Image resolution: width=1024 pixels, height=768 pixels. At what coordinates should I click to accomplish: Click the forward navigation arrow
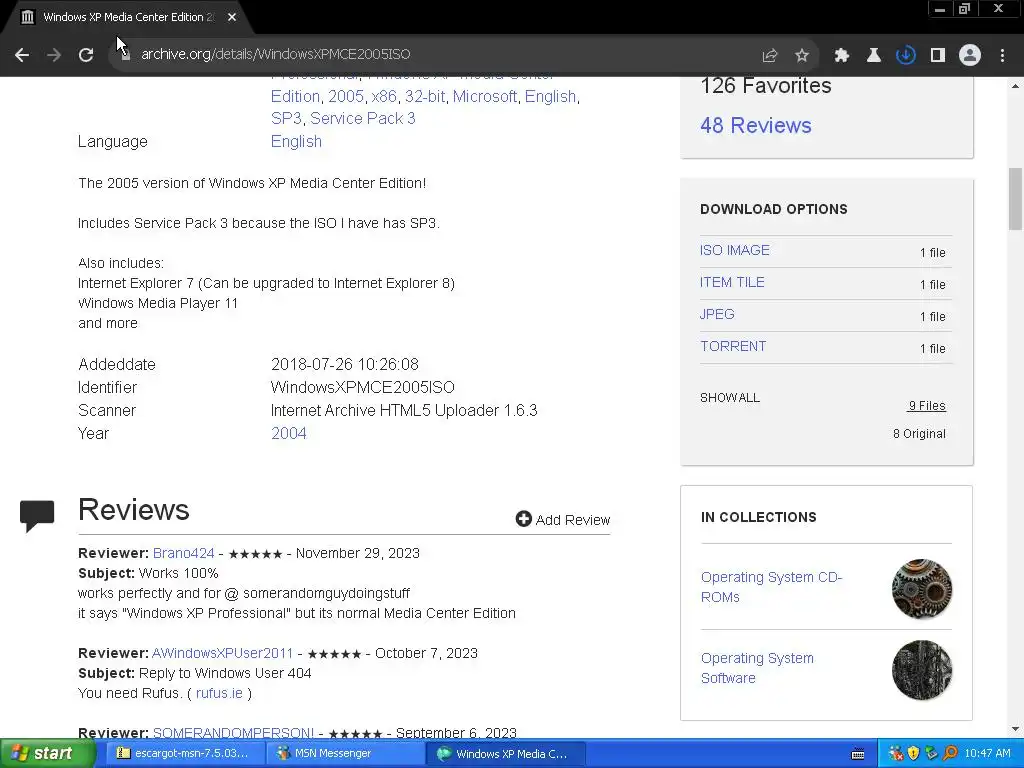[x=54, y=55]
